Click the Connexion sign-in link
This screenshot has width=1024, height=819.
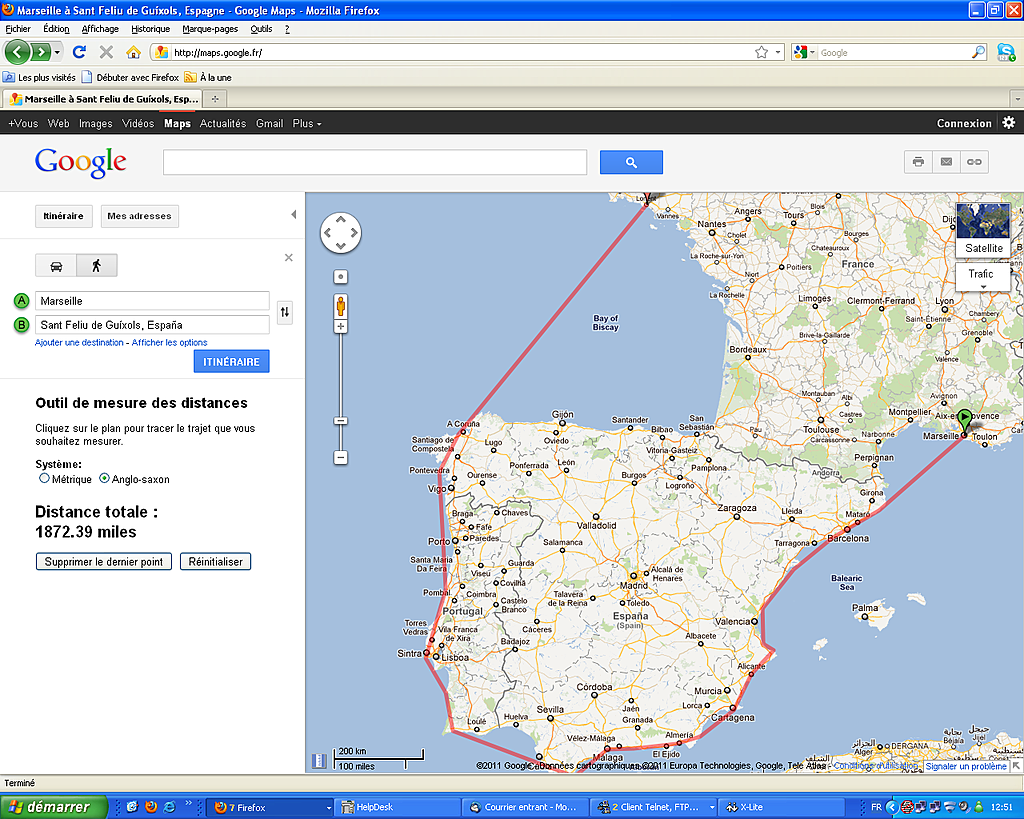click(x=964, y=123)
